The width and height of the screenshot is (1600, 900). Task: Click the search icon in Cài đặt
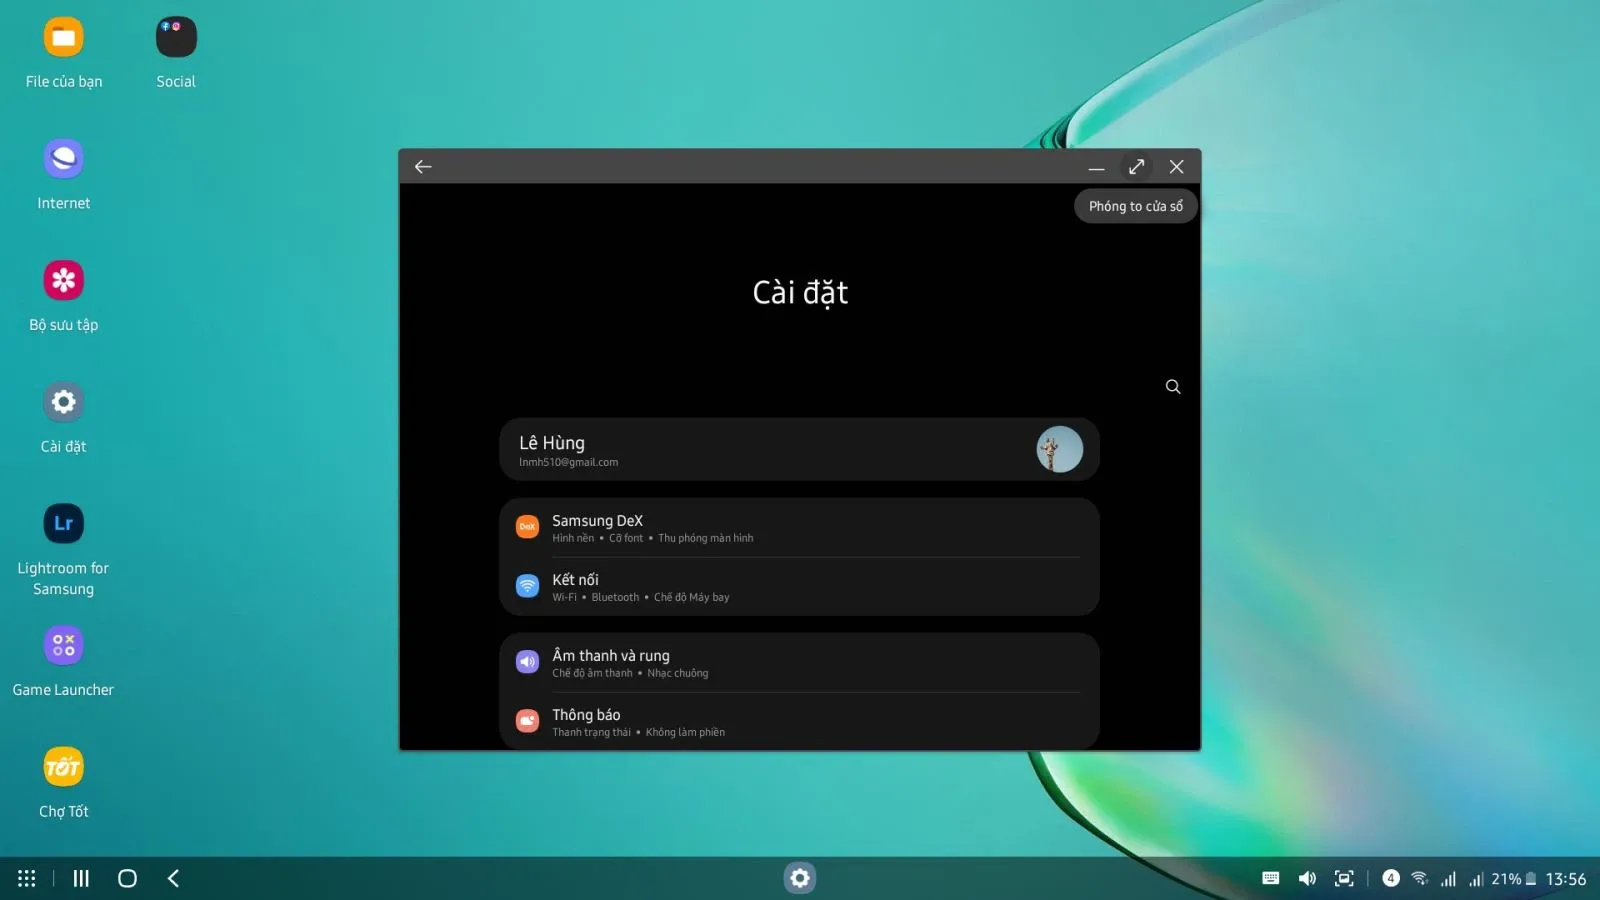(x=1173, y=387)
